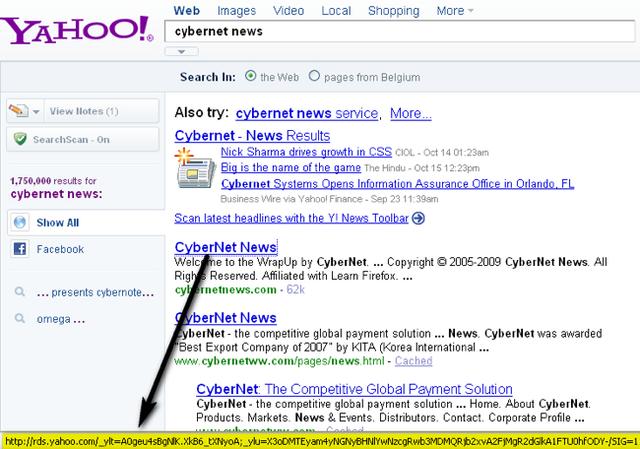Click magnifier icon beside presents cybernote
Image resolution: width=640 pixels, height=449 pixels.
pos(20,292)
